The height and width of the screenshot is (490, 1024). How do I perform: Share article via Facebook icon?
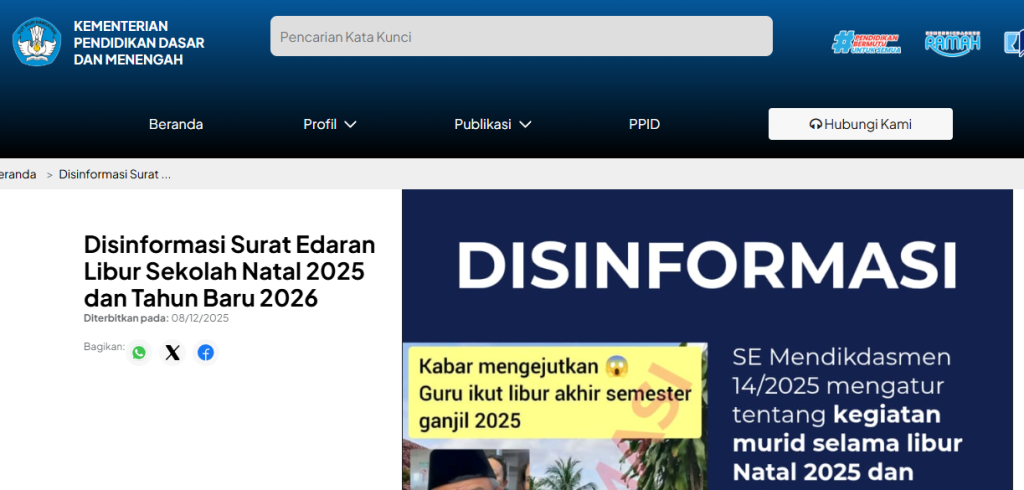[x=206, y=353]
